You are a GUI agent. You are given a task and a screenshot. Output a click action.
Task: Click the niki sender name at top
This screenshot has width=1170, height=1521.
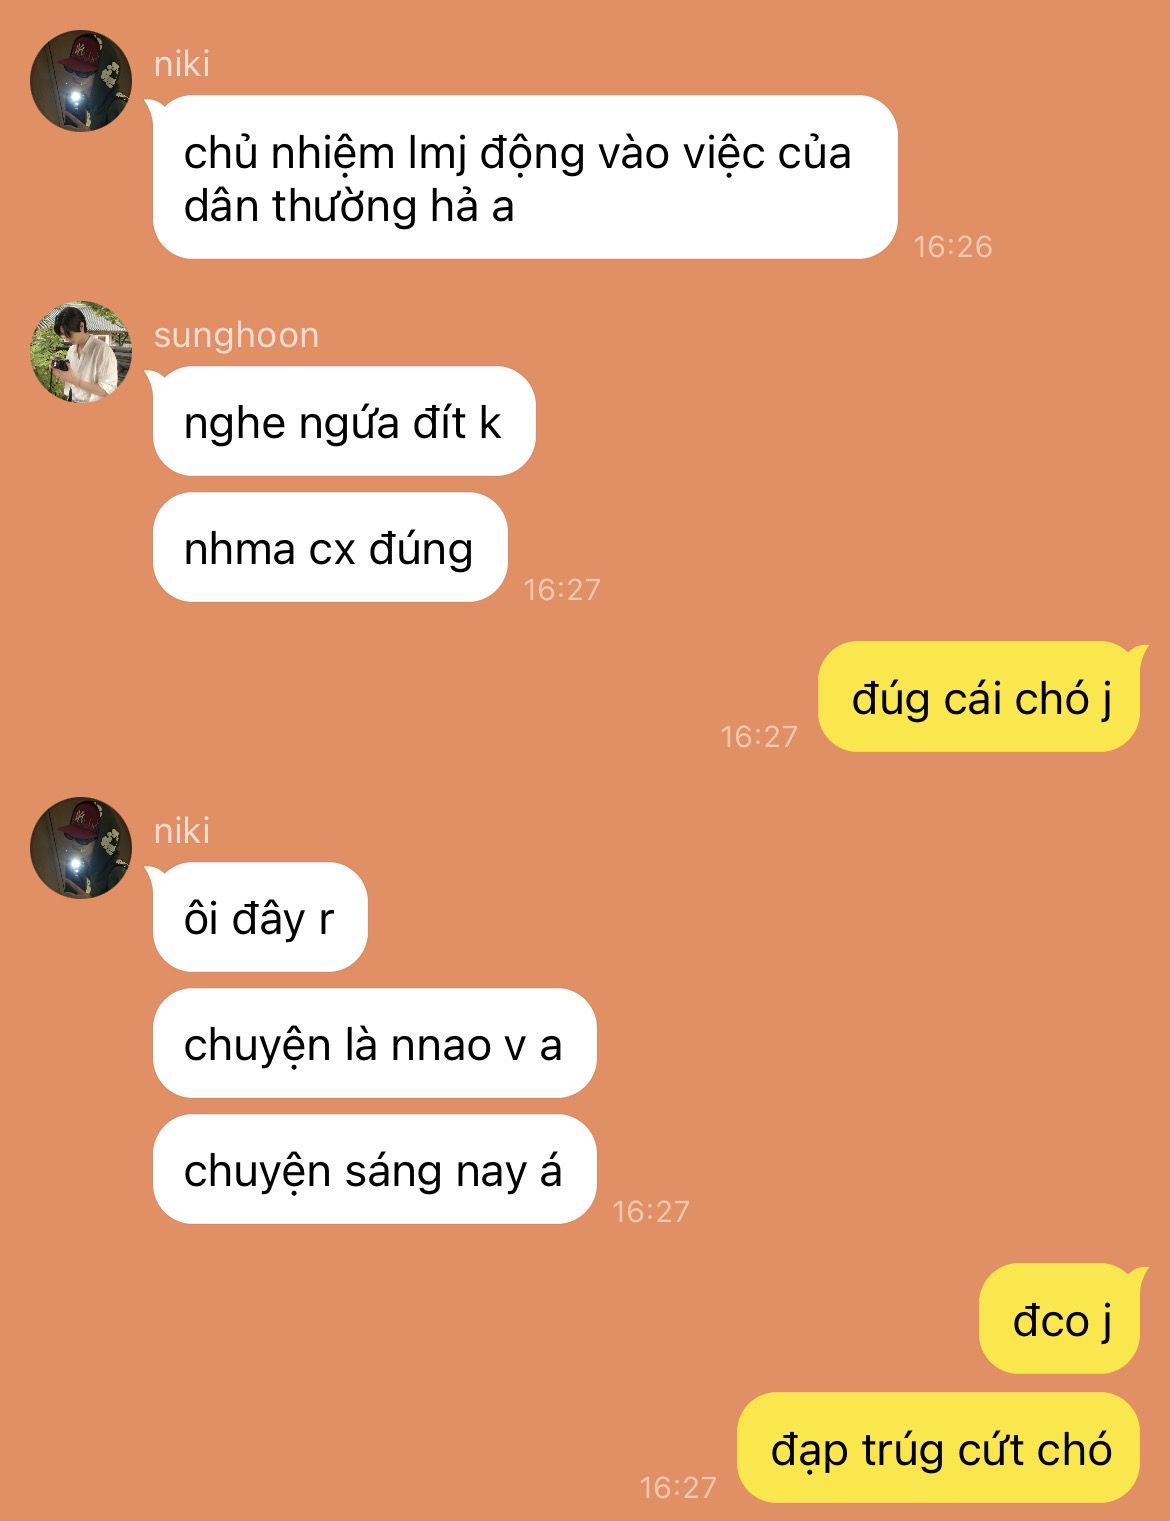pos(182,64)
